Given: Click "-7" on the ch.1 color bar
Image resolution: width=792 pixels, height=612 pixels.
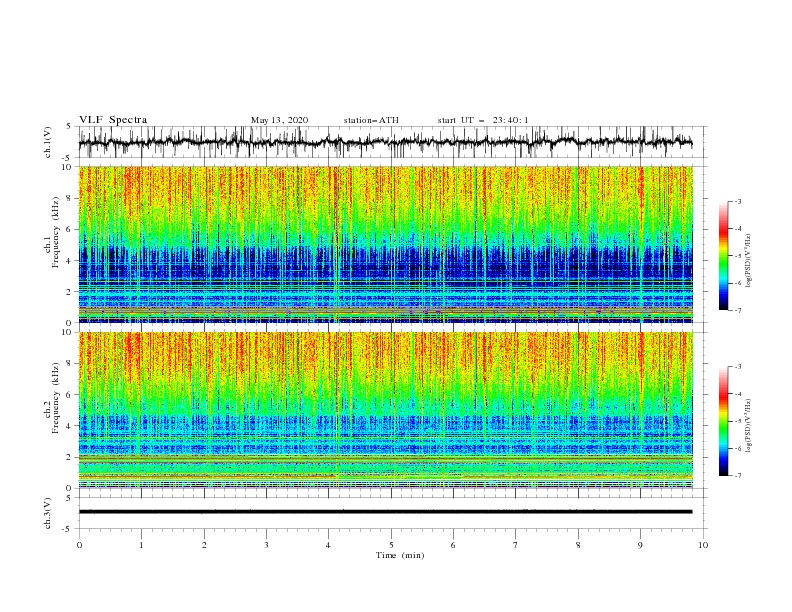Looking at the screenshot, I should (x=737, y=311).
